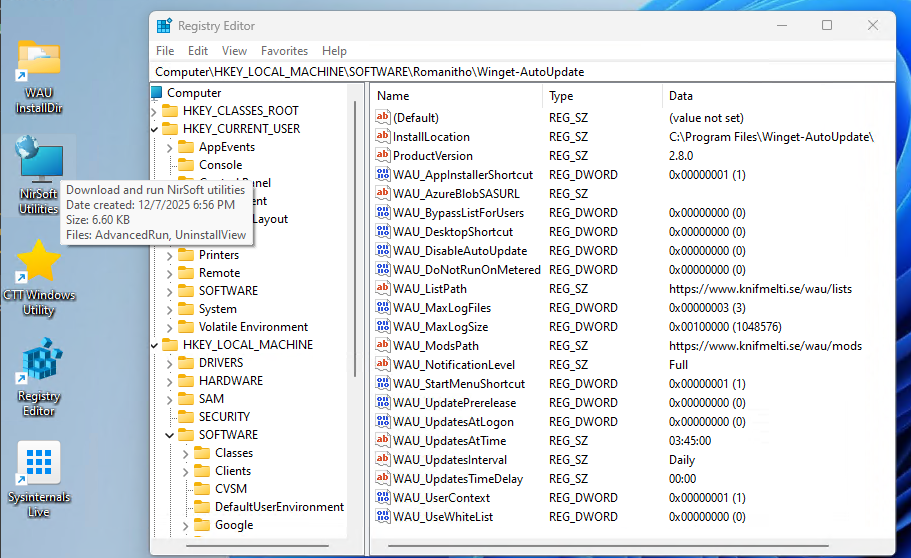Viewport: 911px width, 558px height.
Task: Select the CVSM key in the tree
Action: 231,489
